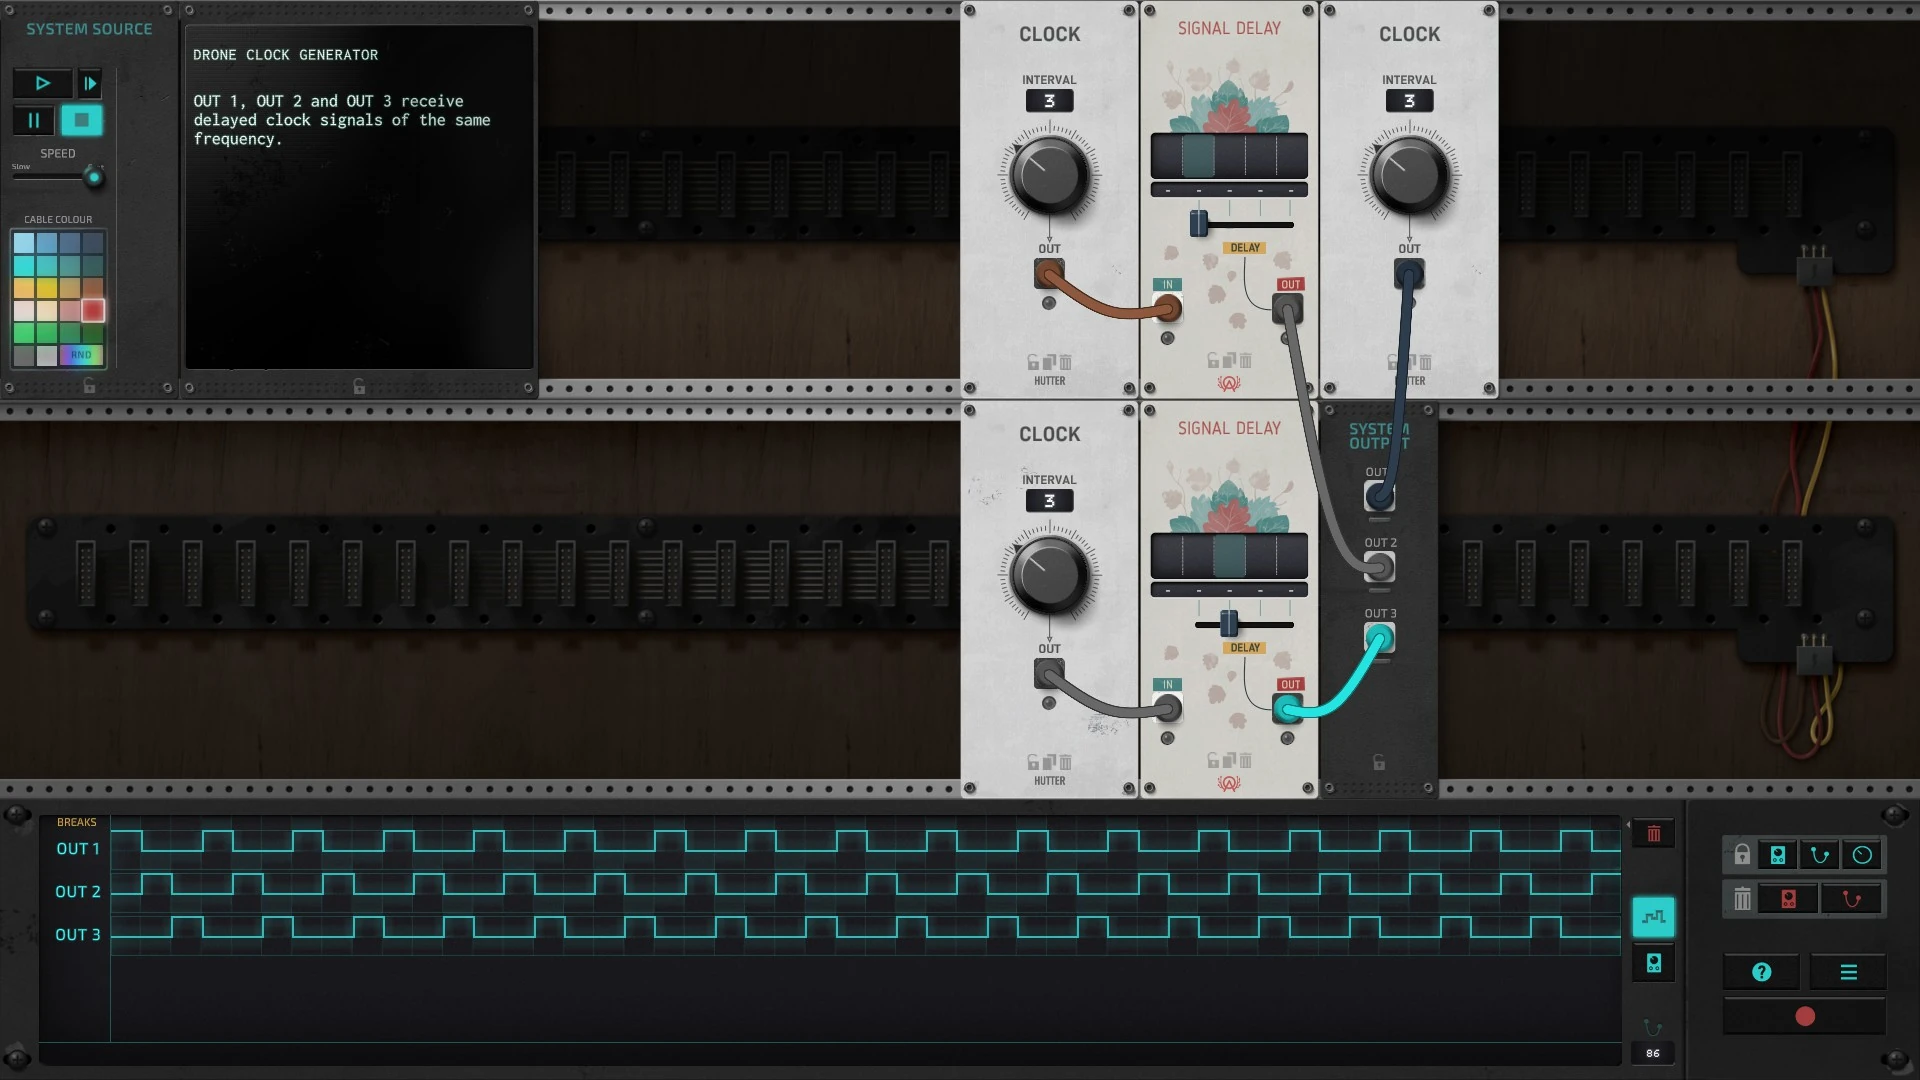1920x1080 pixels.
Task: Click the Speed slider knob
Action: click(94, 178)
